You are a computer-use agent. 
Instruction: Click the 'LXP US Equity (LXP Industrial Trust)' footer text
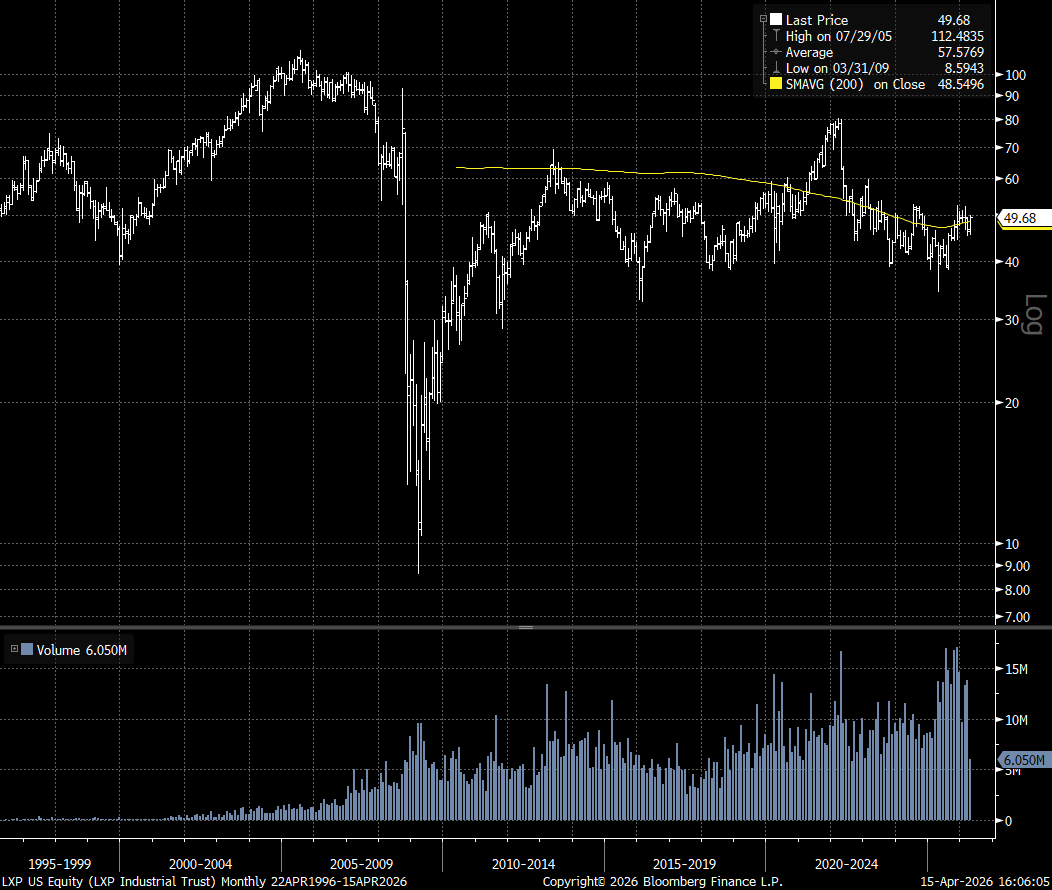[109, 881]
